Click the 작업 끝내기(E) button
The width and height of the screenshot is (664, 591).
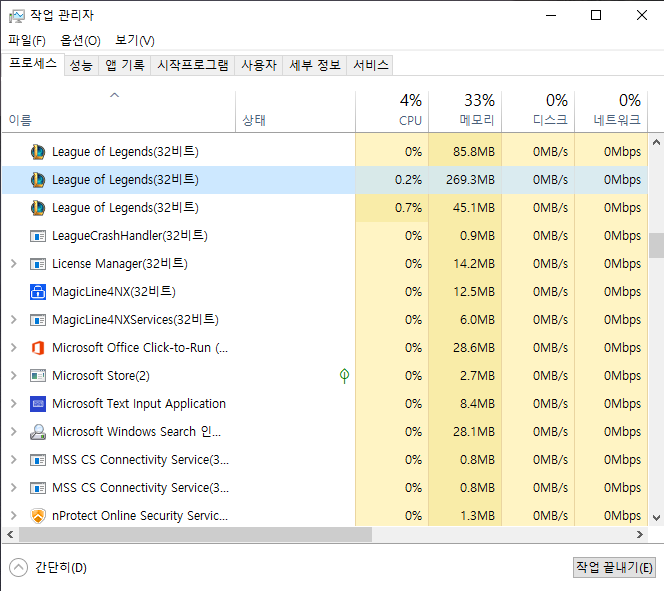pos(614,567)
